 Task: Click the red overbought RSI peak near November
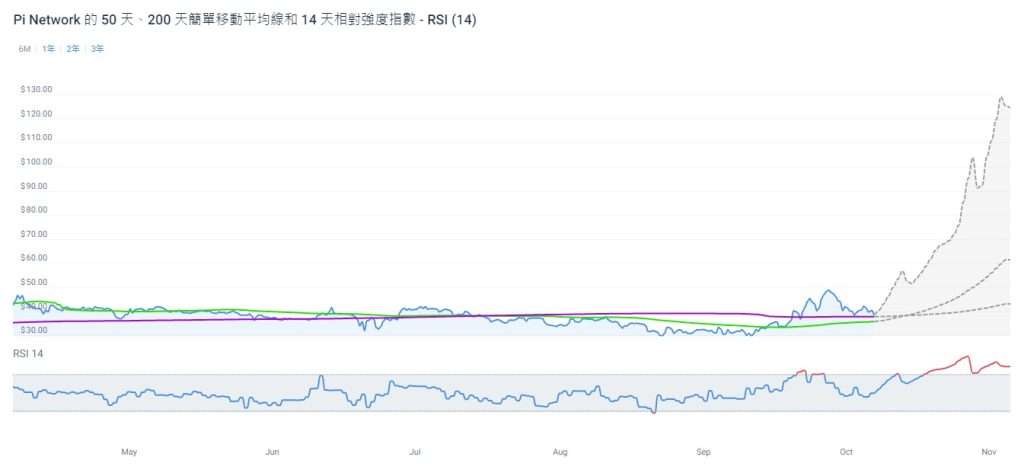966,357
